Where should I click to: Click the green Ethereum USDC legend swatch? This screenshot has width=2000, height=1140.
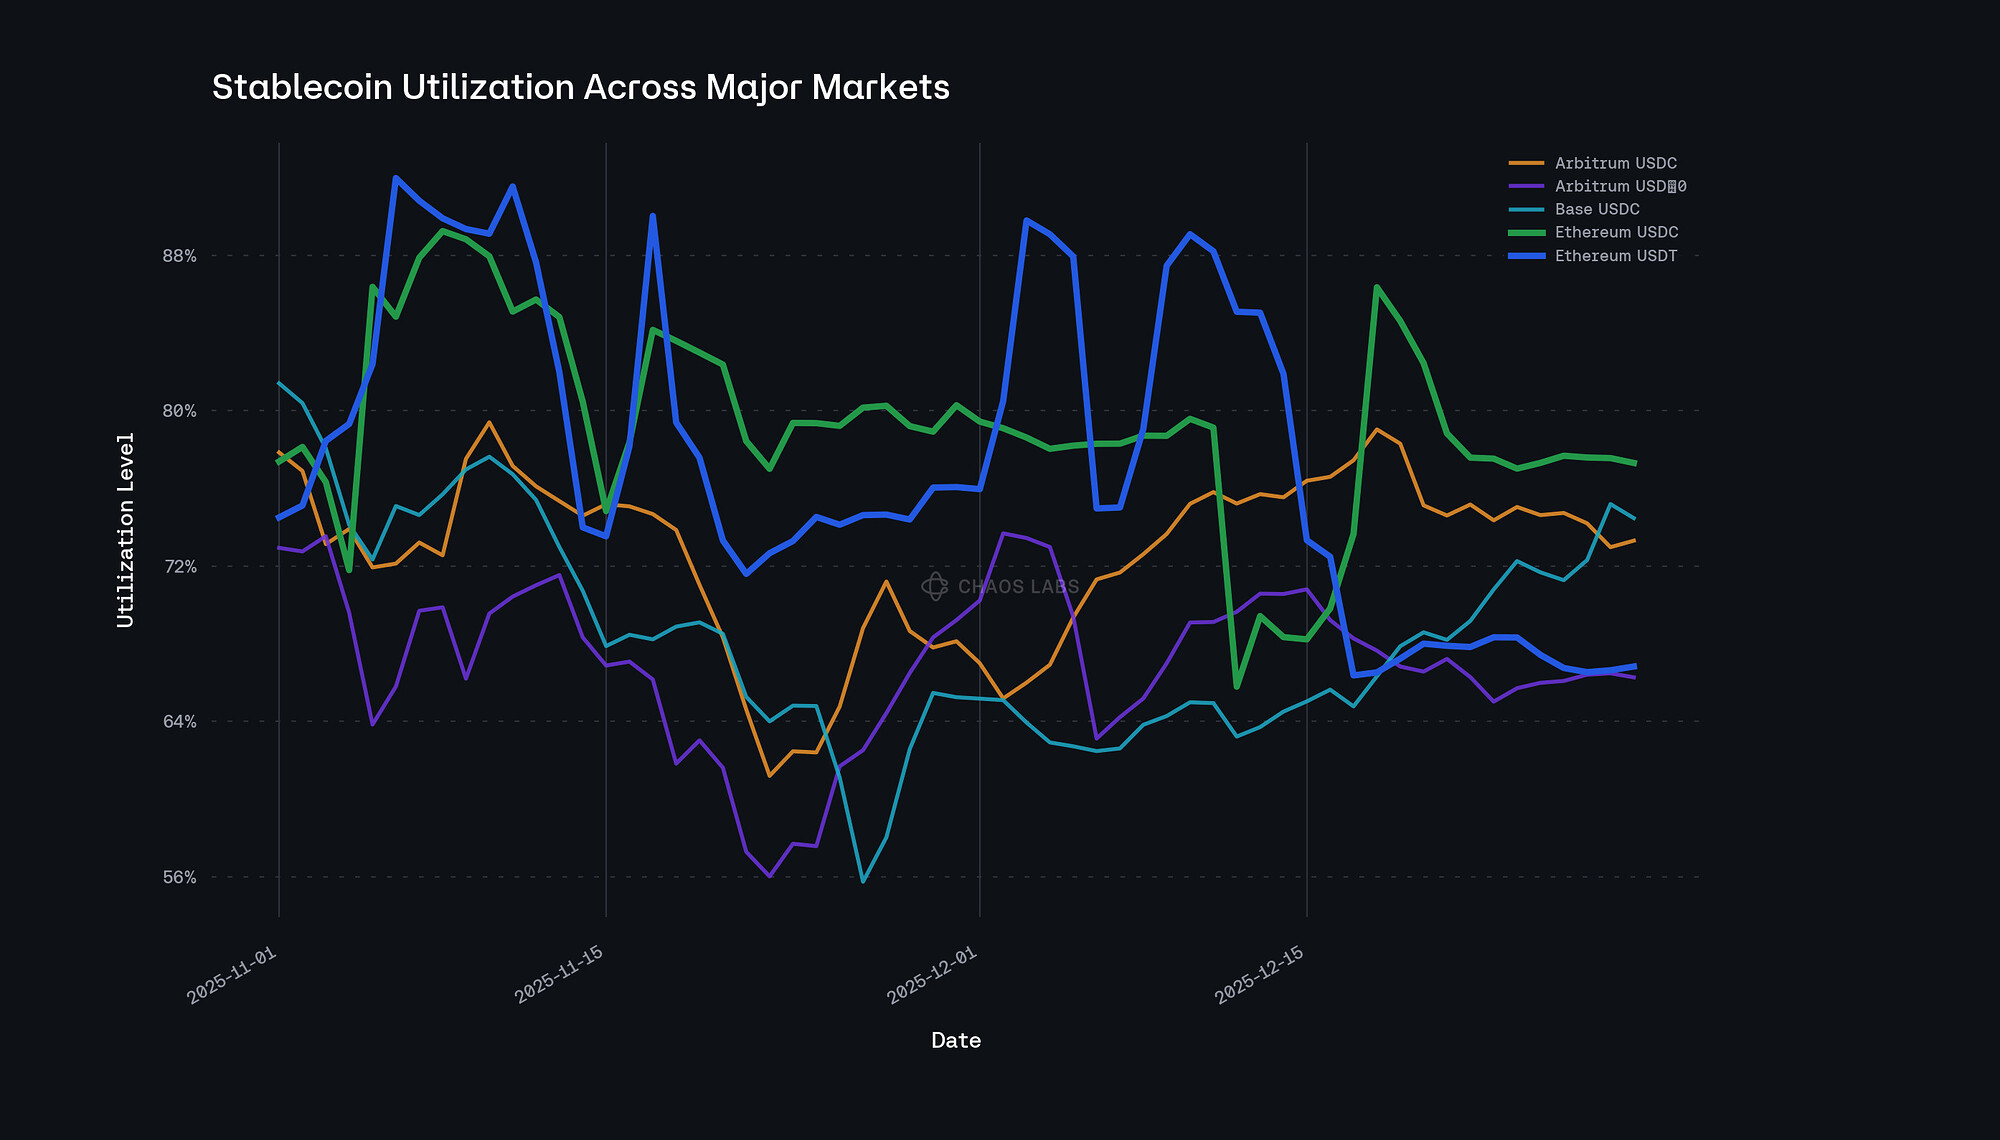coord(1526,232)
